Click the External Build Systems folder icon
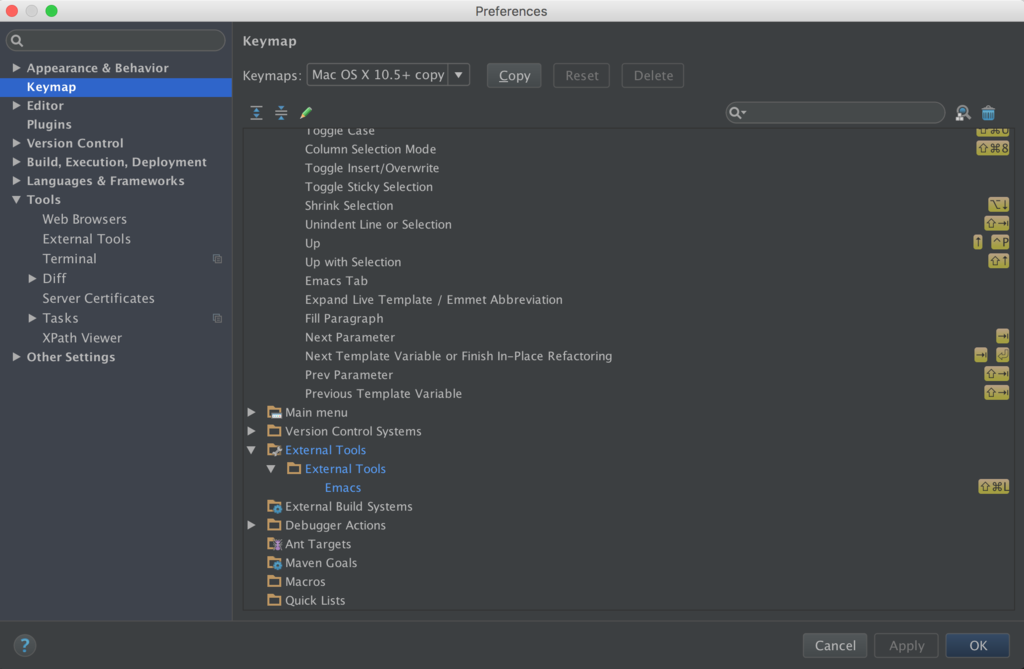 274,506
